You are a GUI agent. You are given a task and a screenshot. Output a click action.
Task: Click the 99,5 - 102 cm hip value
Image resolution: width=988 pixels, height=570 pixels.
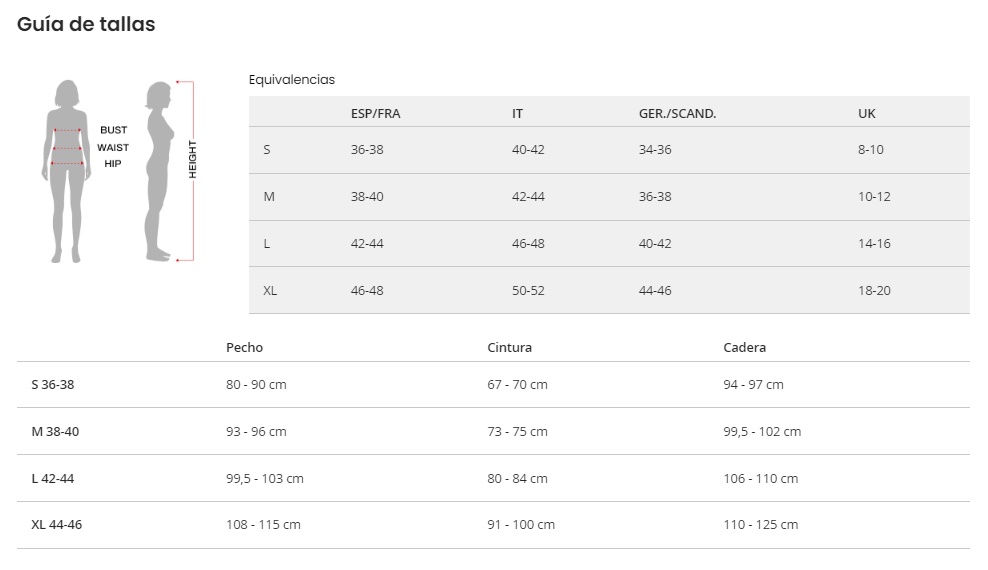click(761, 432)
